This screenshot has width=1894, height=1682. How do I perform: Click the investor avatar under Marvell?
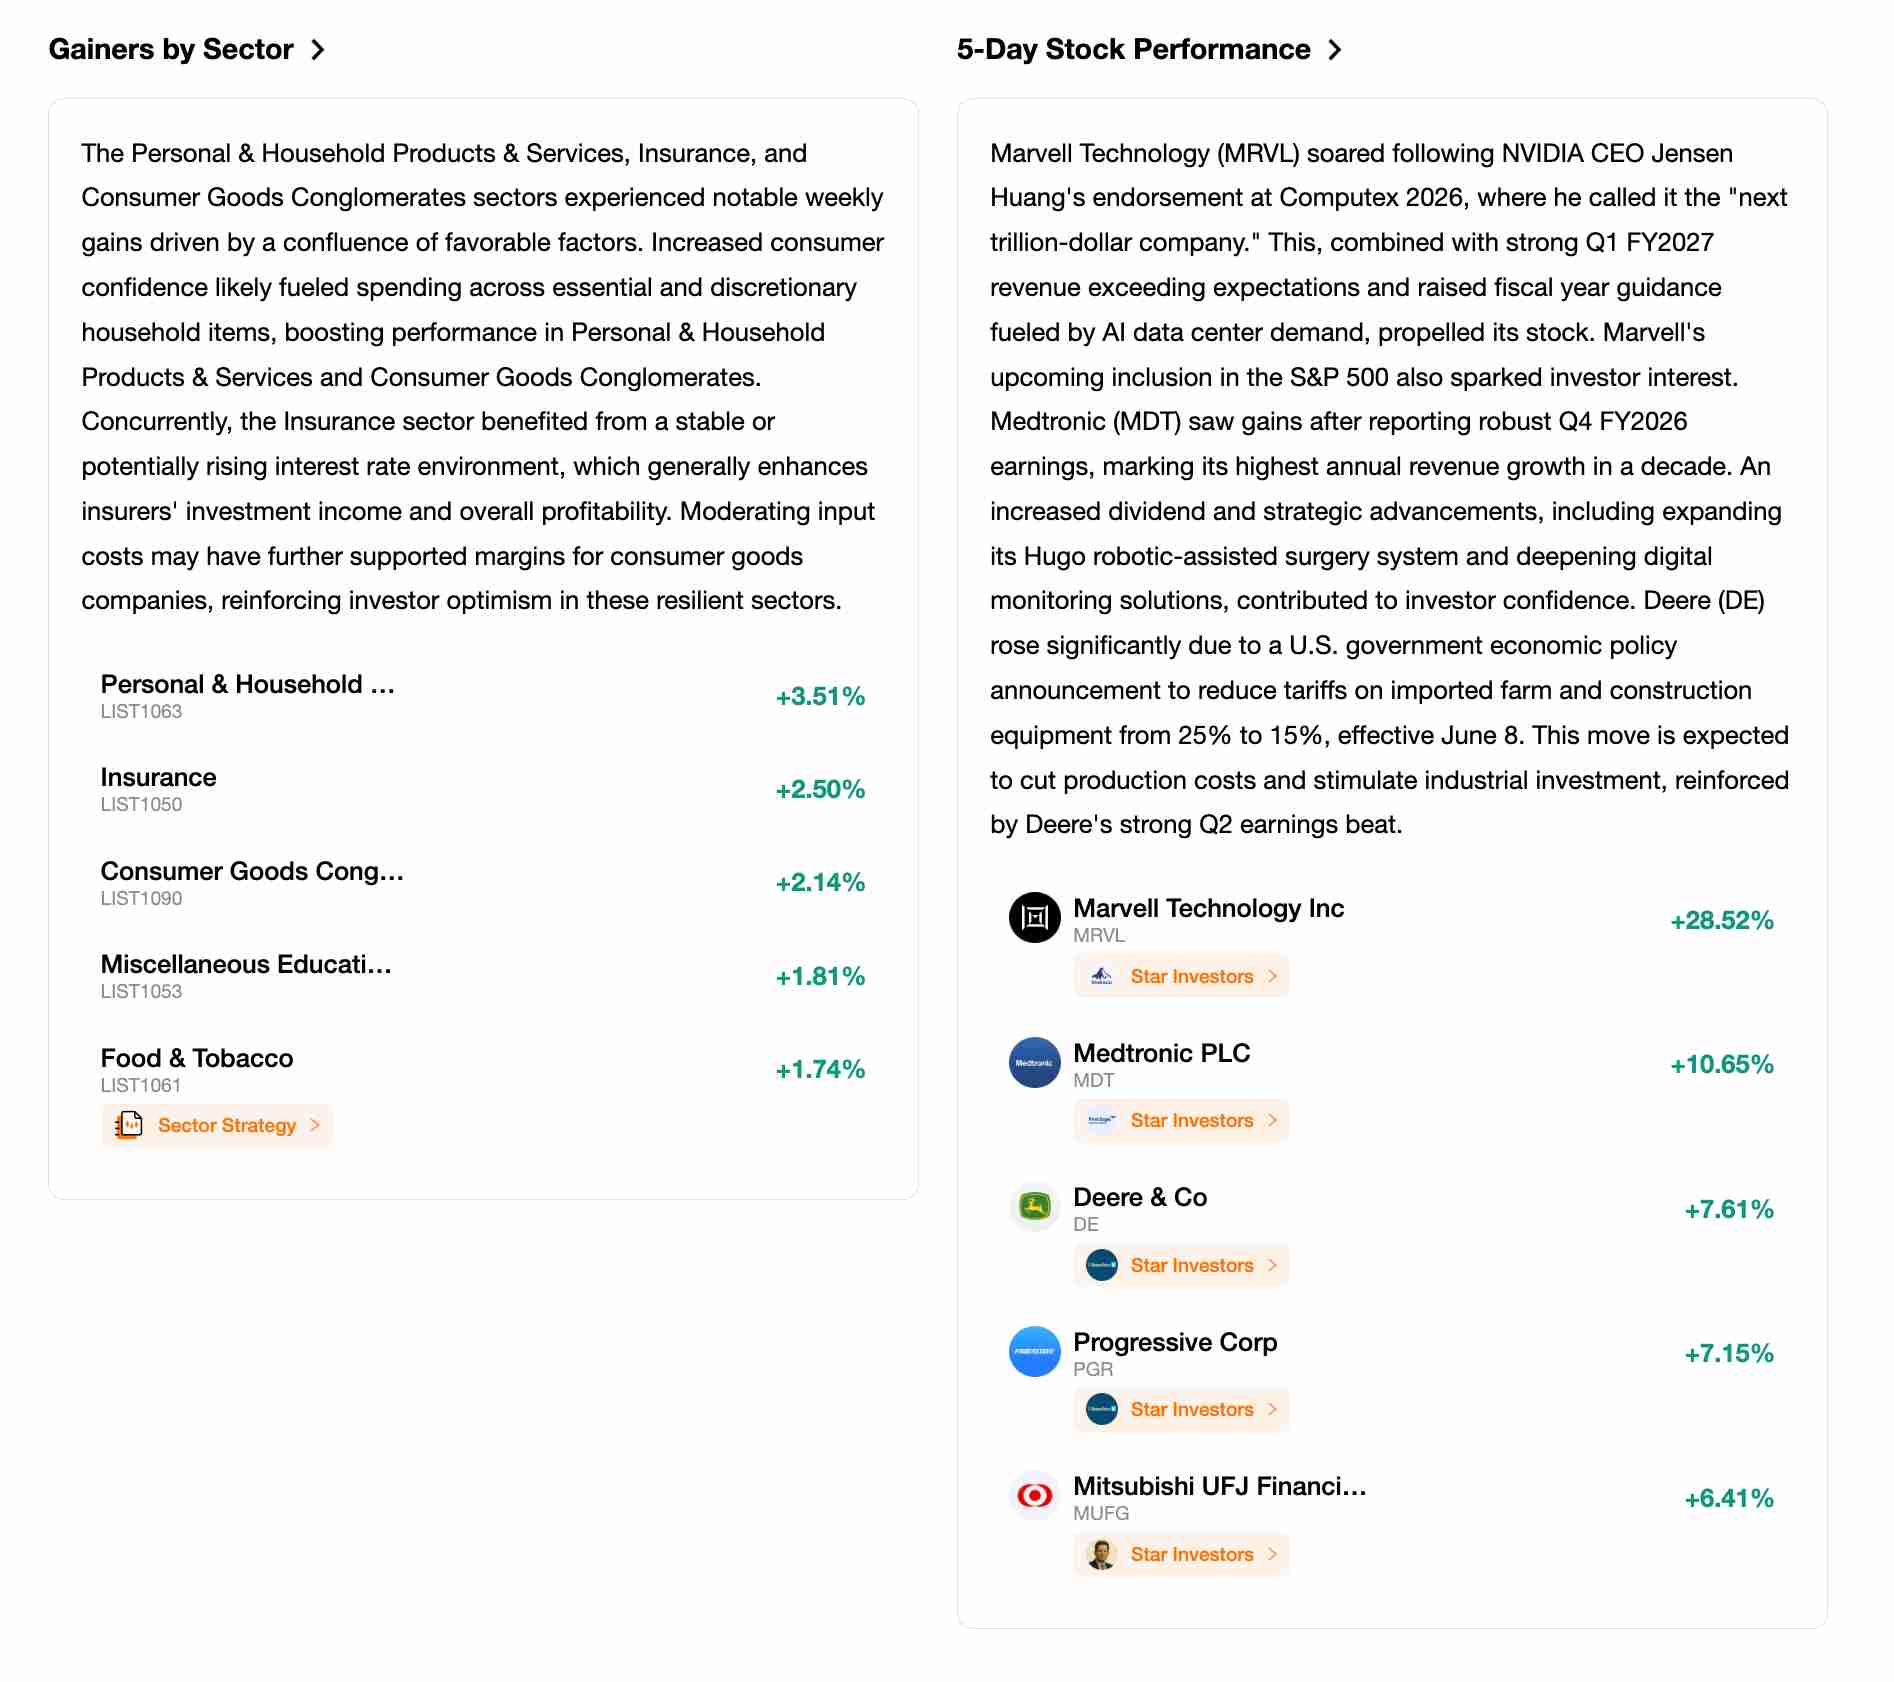1101,976
